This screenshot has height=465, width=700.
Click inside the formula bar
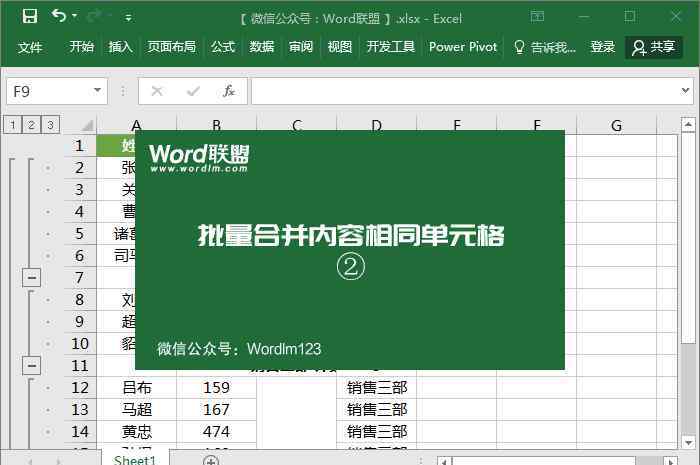tap(464, 91)
